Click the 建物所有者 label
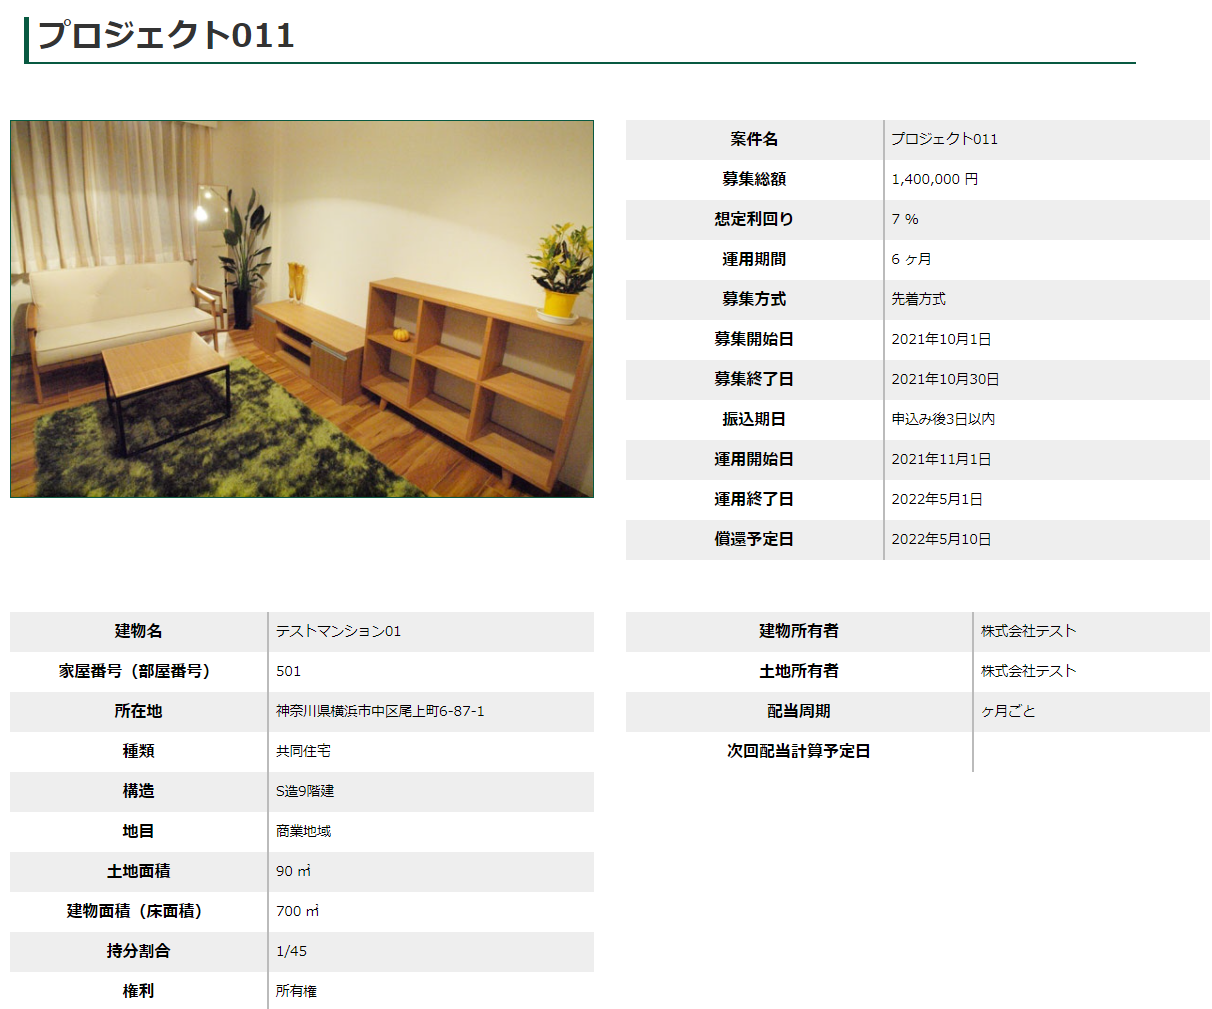Viewport: 1212px width, 1009px height. coord(798,631)
